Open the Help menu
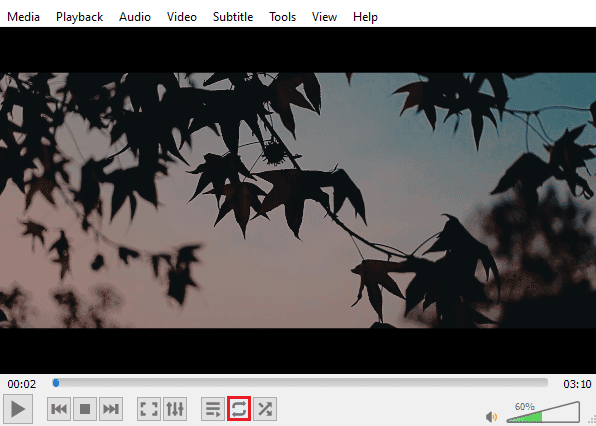This screenshot has width=596, height=426. click(365, 17)
